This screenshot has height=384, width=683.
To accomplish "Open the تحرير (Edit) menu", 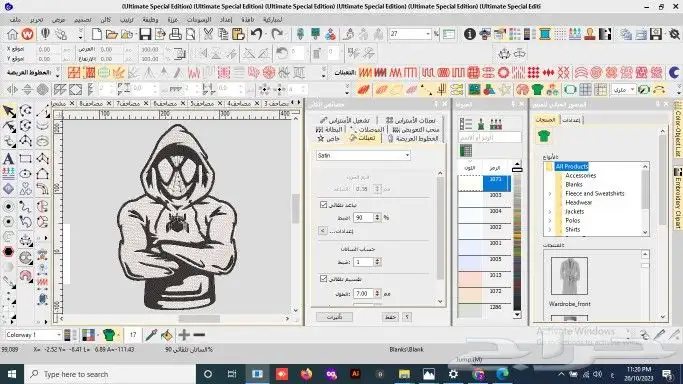I will (x=37, y=20).
